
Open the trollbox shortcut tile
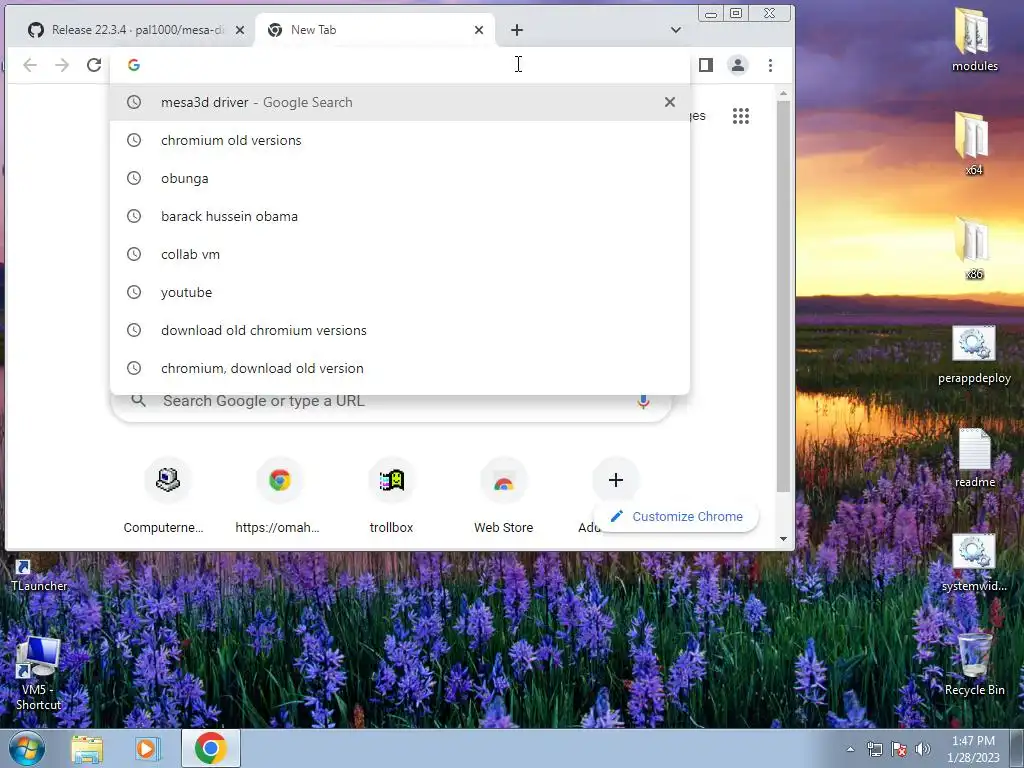point(391,496)
